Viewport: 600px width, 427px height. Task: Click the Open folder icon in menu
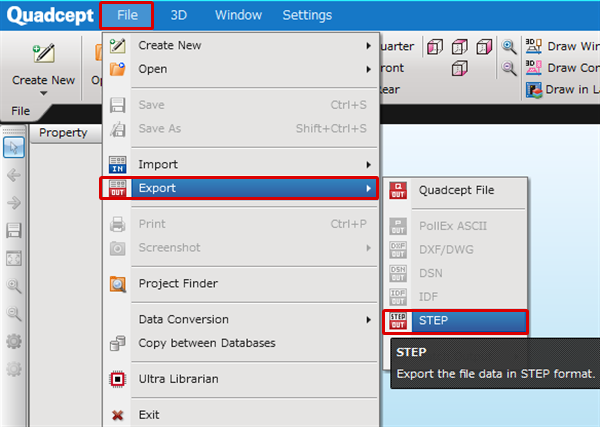point(117,69)
